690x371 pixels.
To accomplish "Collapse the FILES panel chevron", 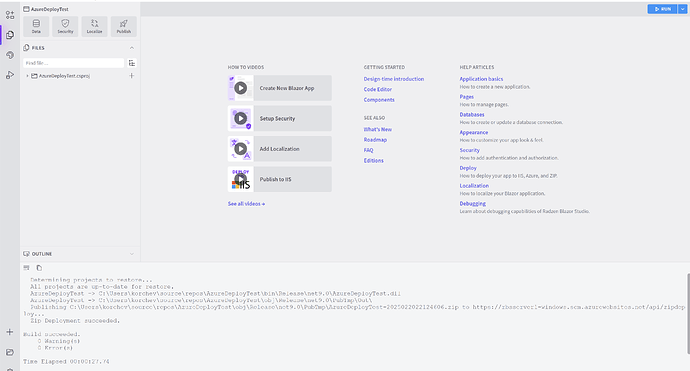I will pyautogui.click(x=132, y=48).
